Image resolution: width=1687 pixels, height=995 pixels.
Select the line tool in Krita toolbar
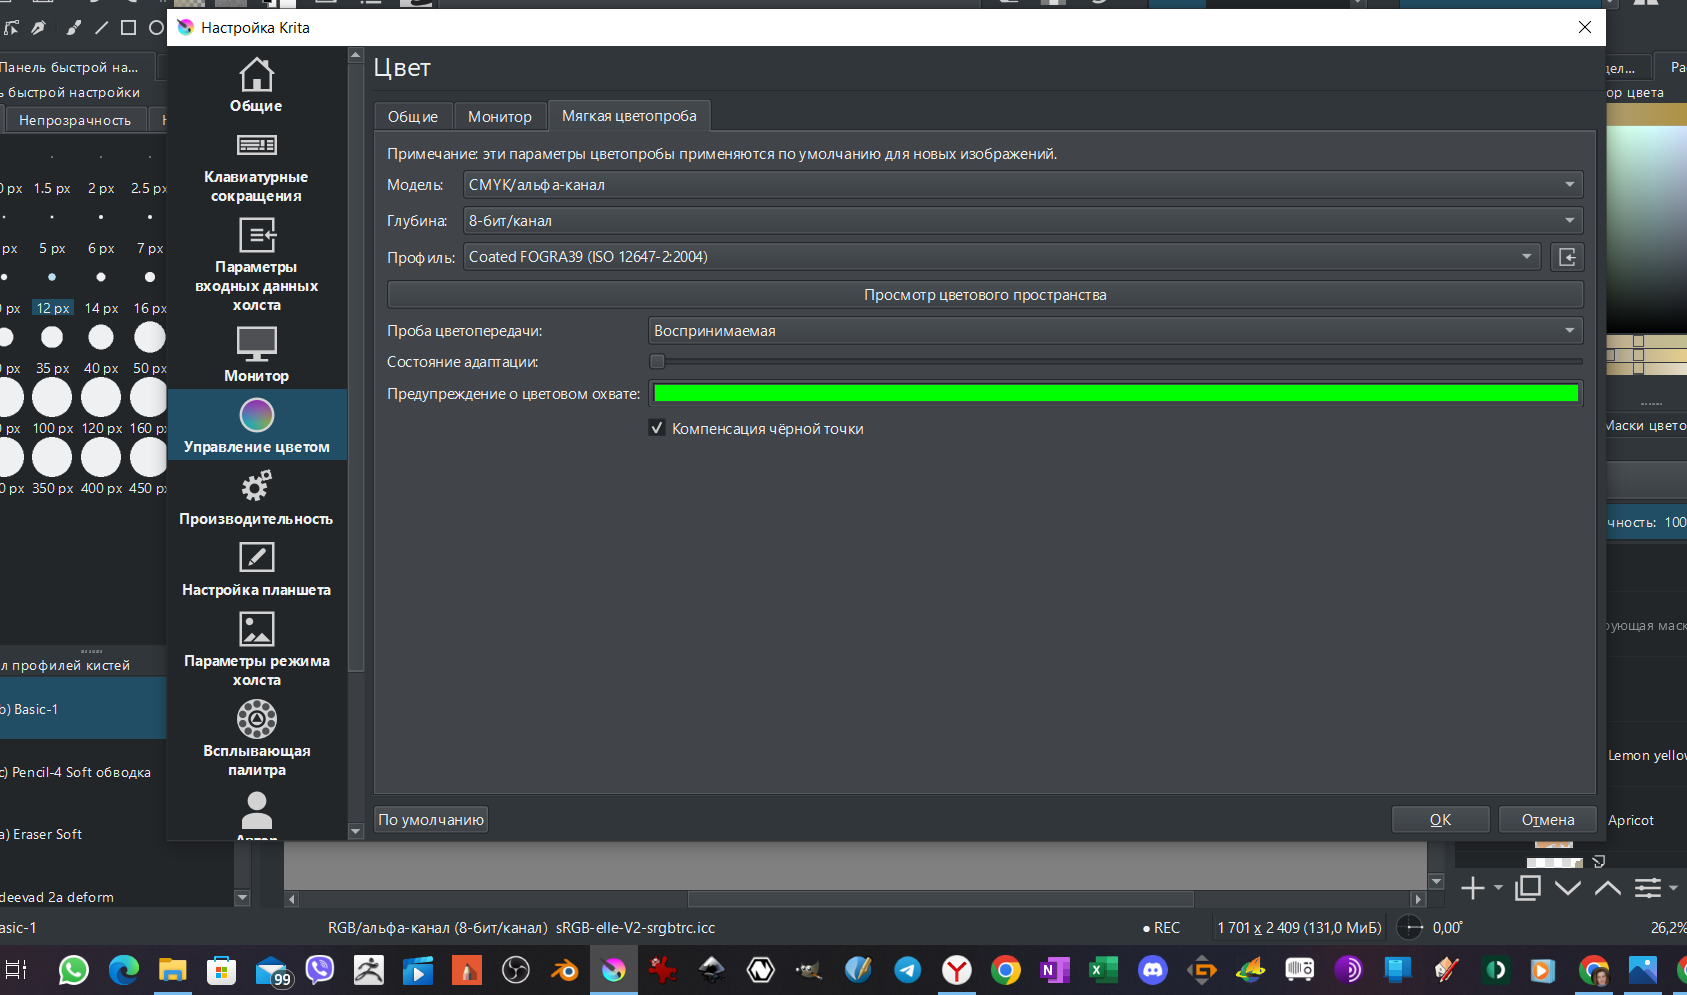coord(101,27)
